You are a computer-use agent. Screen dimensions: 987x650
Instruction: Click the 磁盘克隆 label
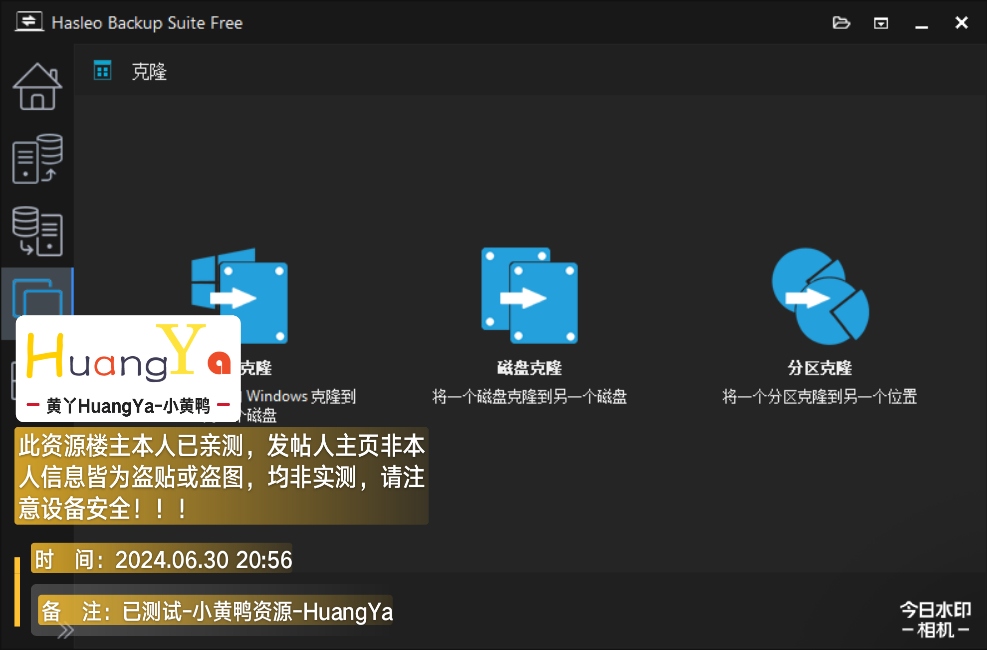(x=529, y=368)
